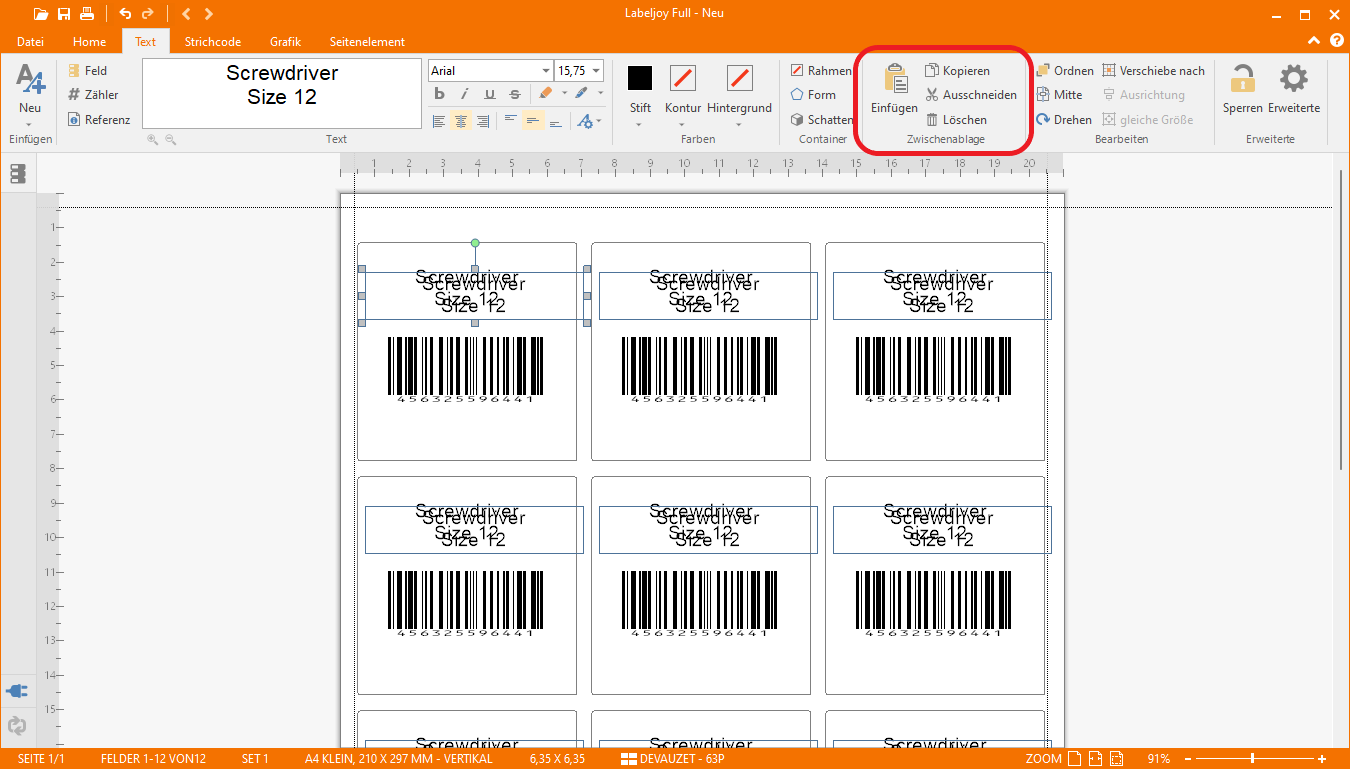Paste with the Einfügen clipboard button
1350x769 pixels.
pyautogui.click(x=894, y=90)
